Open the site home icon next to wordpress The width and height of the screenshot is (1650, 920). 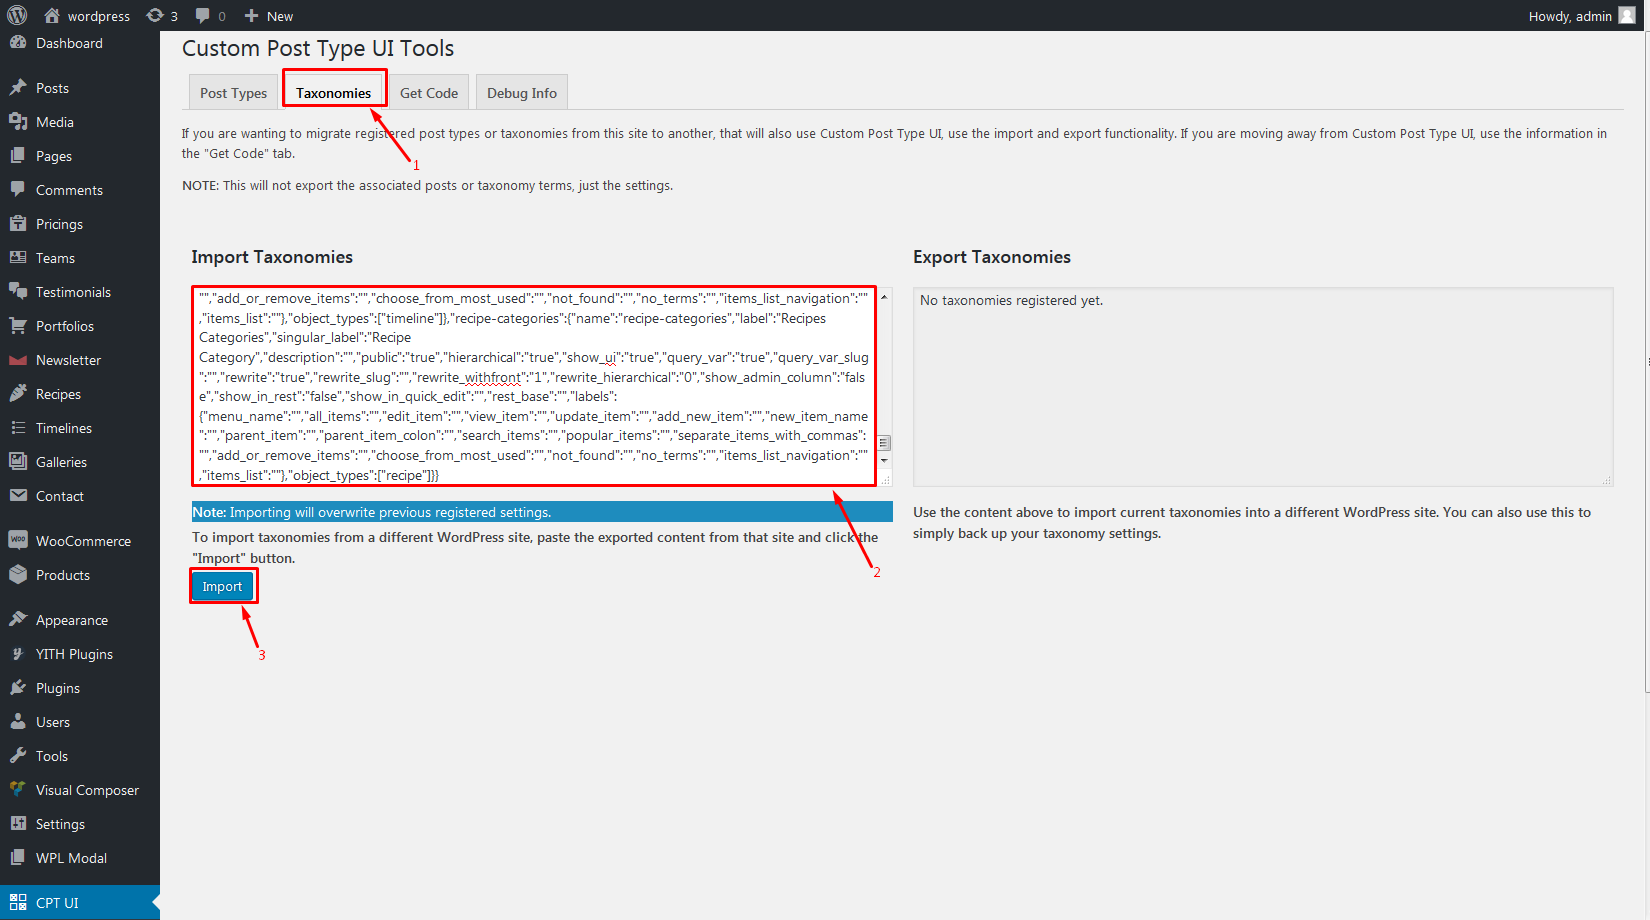click(x=52, y=15)
